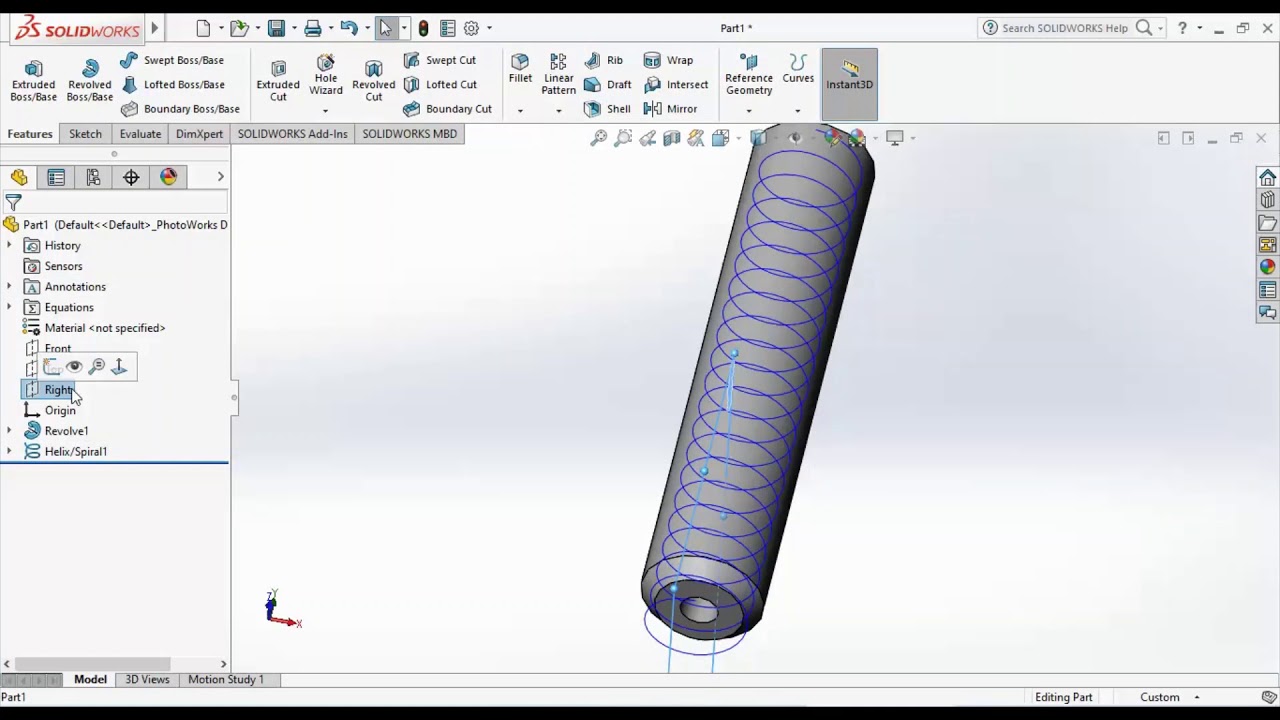Choose Lofted Boss/Base feature
Screen dimensions: 1280x720
pos(172,84)
